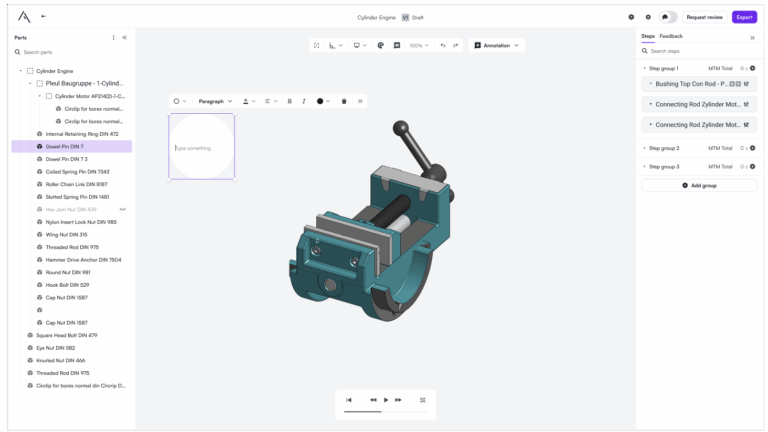Open the 100% zoom dropdown
The height and width of the screenshot is (432, 768).
[x=419, y=46]
